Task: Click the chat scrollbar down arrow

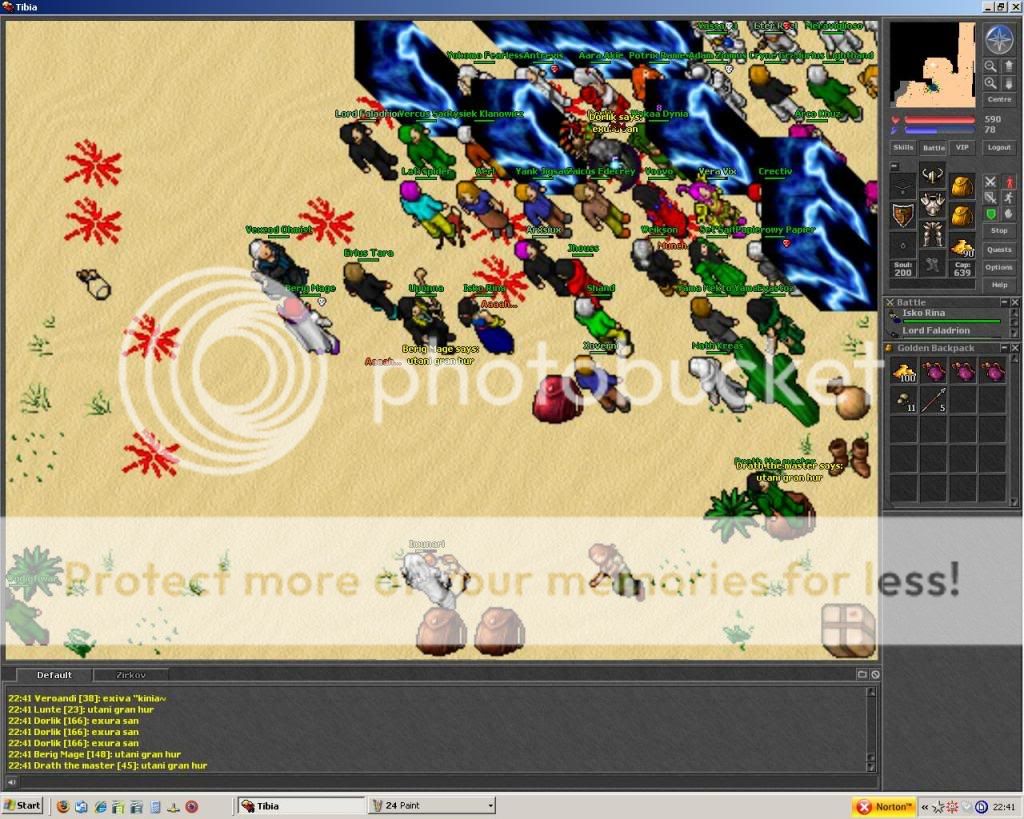Action: [871, 767]
